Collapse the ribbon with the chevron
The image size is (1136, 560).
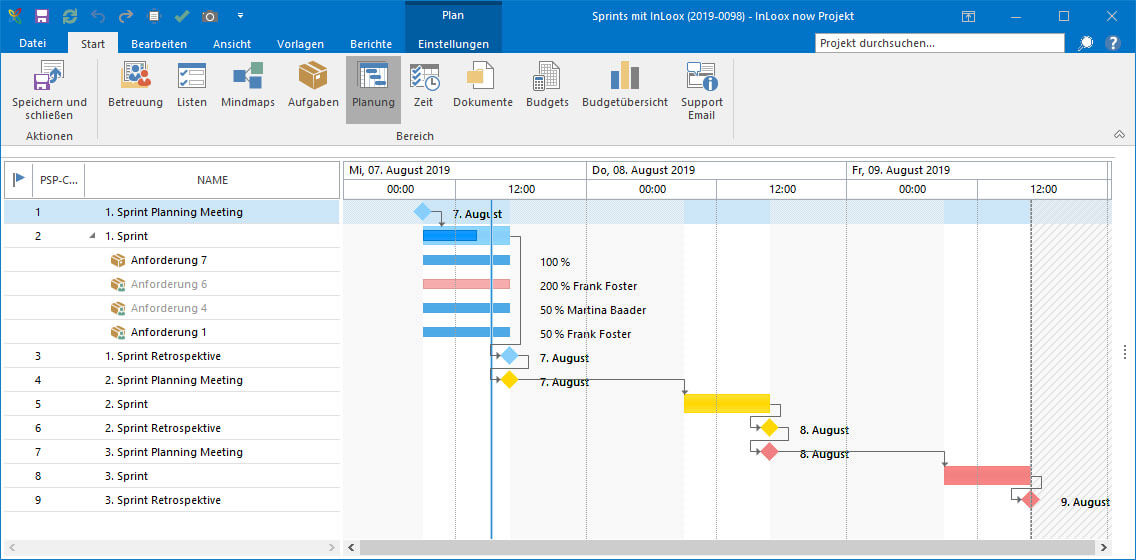[x=1119, y=135]
